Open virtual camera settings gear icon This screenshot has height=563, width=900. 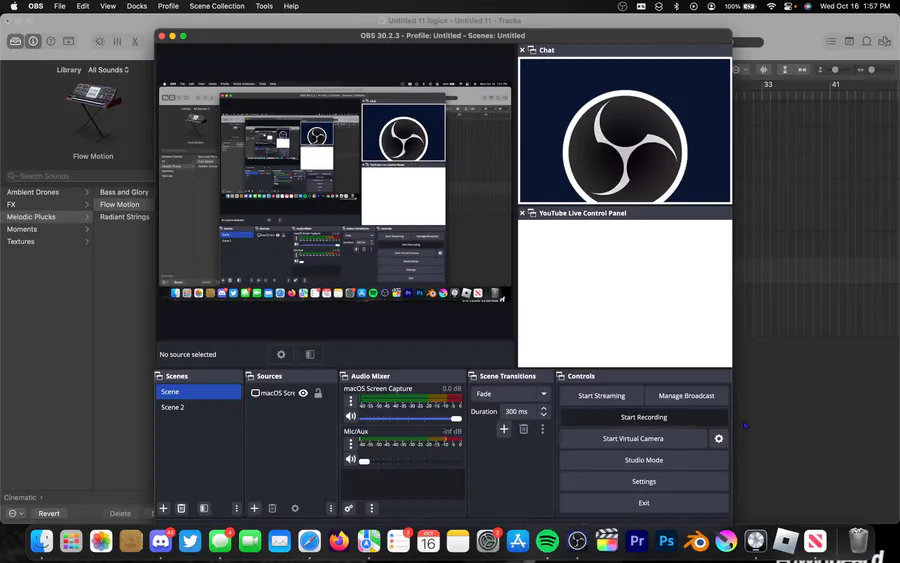point(718,439)
